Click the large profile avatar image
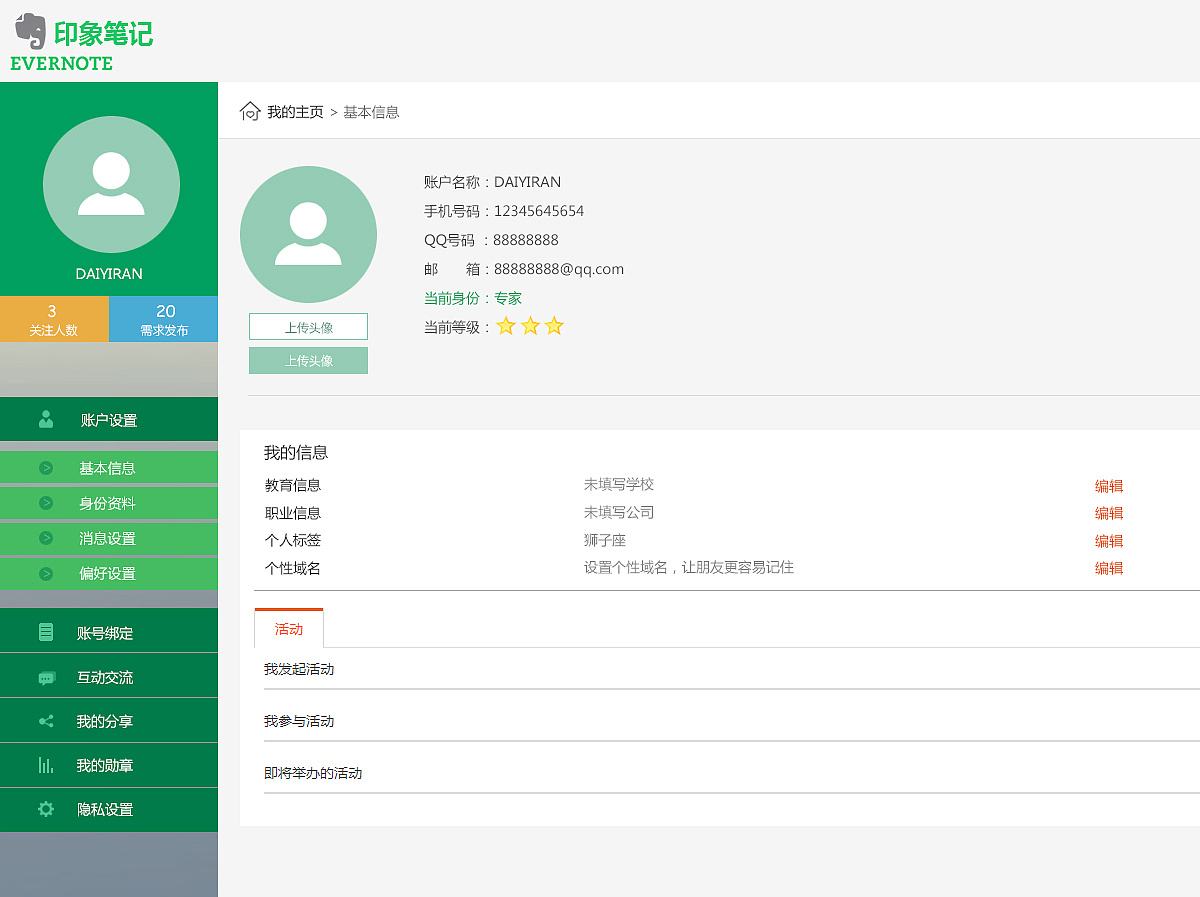This screenshot has height=897, width=1200. tap(309, 233)
